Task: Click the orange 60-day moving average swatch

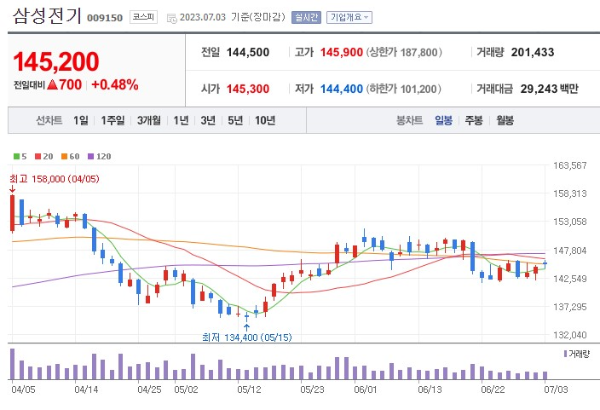Action: click(64, 156)
